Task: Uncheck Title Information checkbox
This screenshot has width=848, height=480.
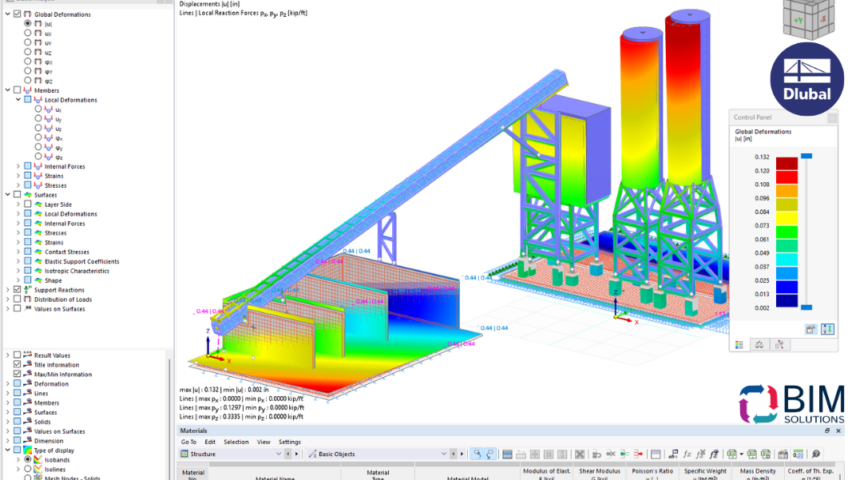Action: pos(17,364)
